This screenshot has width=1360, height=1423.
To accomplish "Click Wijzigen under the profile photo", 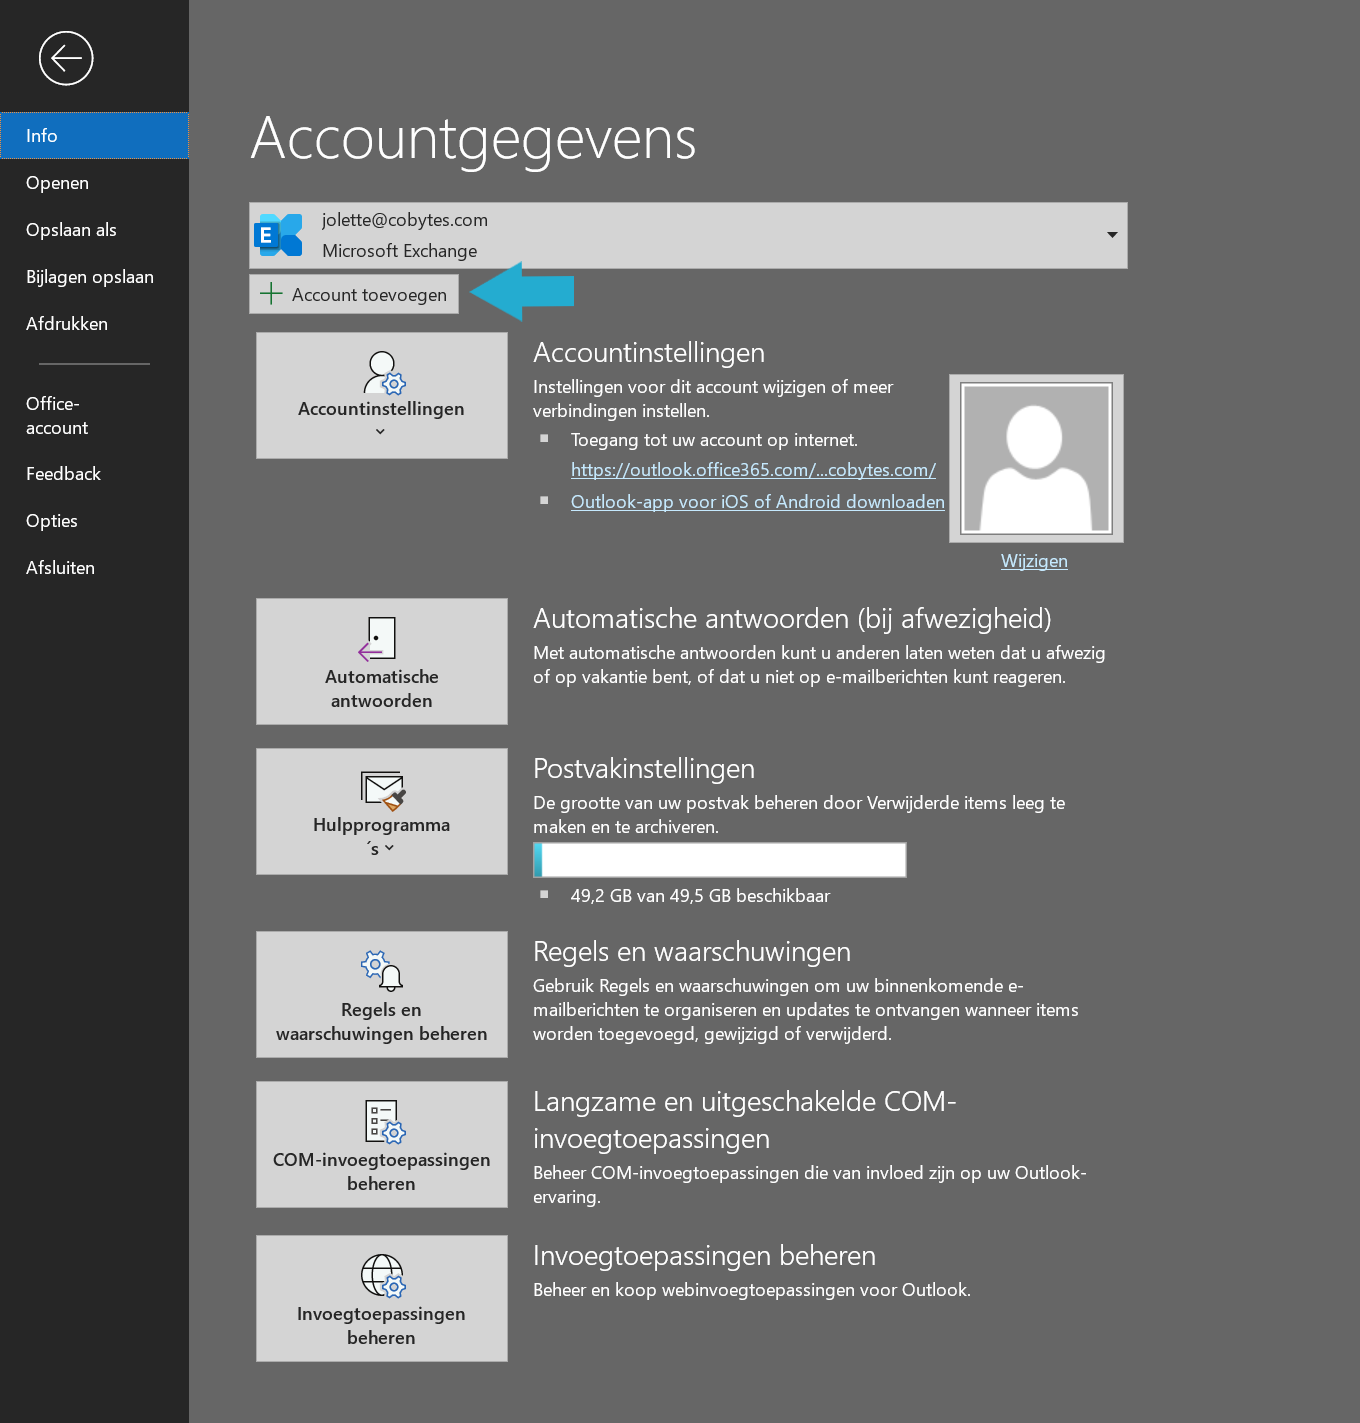I will click(1034, 561).
